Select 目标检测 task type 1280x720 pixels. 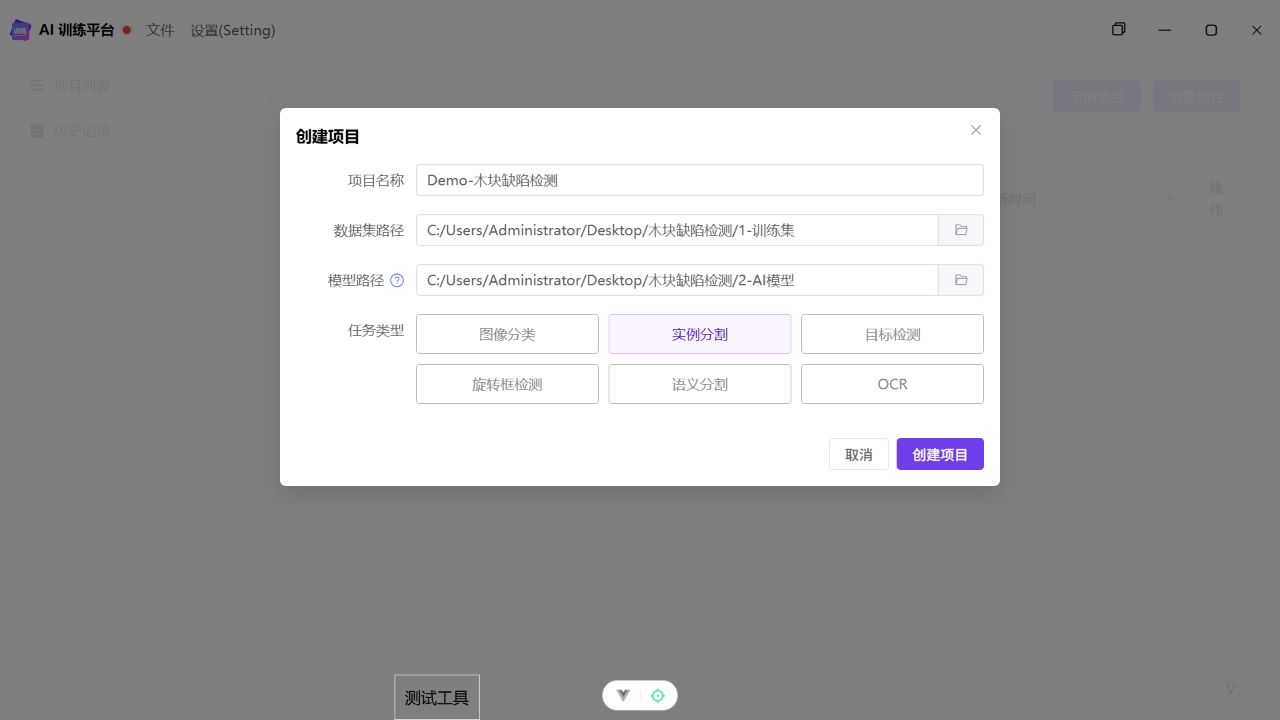coord(892,334)
